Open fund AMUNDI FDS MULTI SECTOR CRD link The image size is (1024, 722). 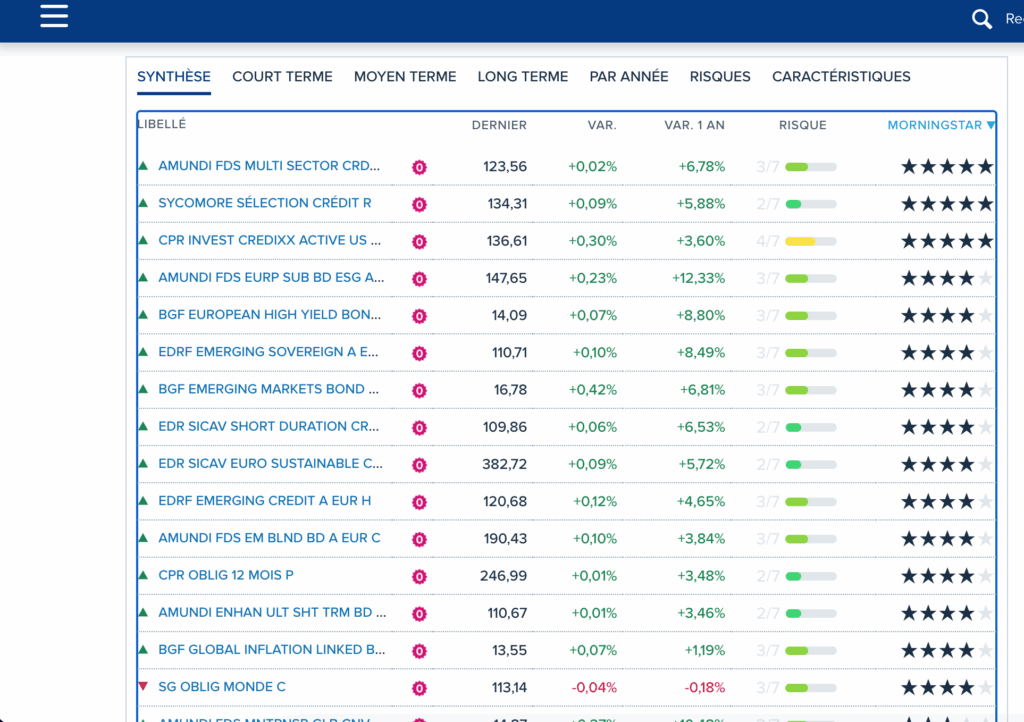click(x=269, y=166)
